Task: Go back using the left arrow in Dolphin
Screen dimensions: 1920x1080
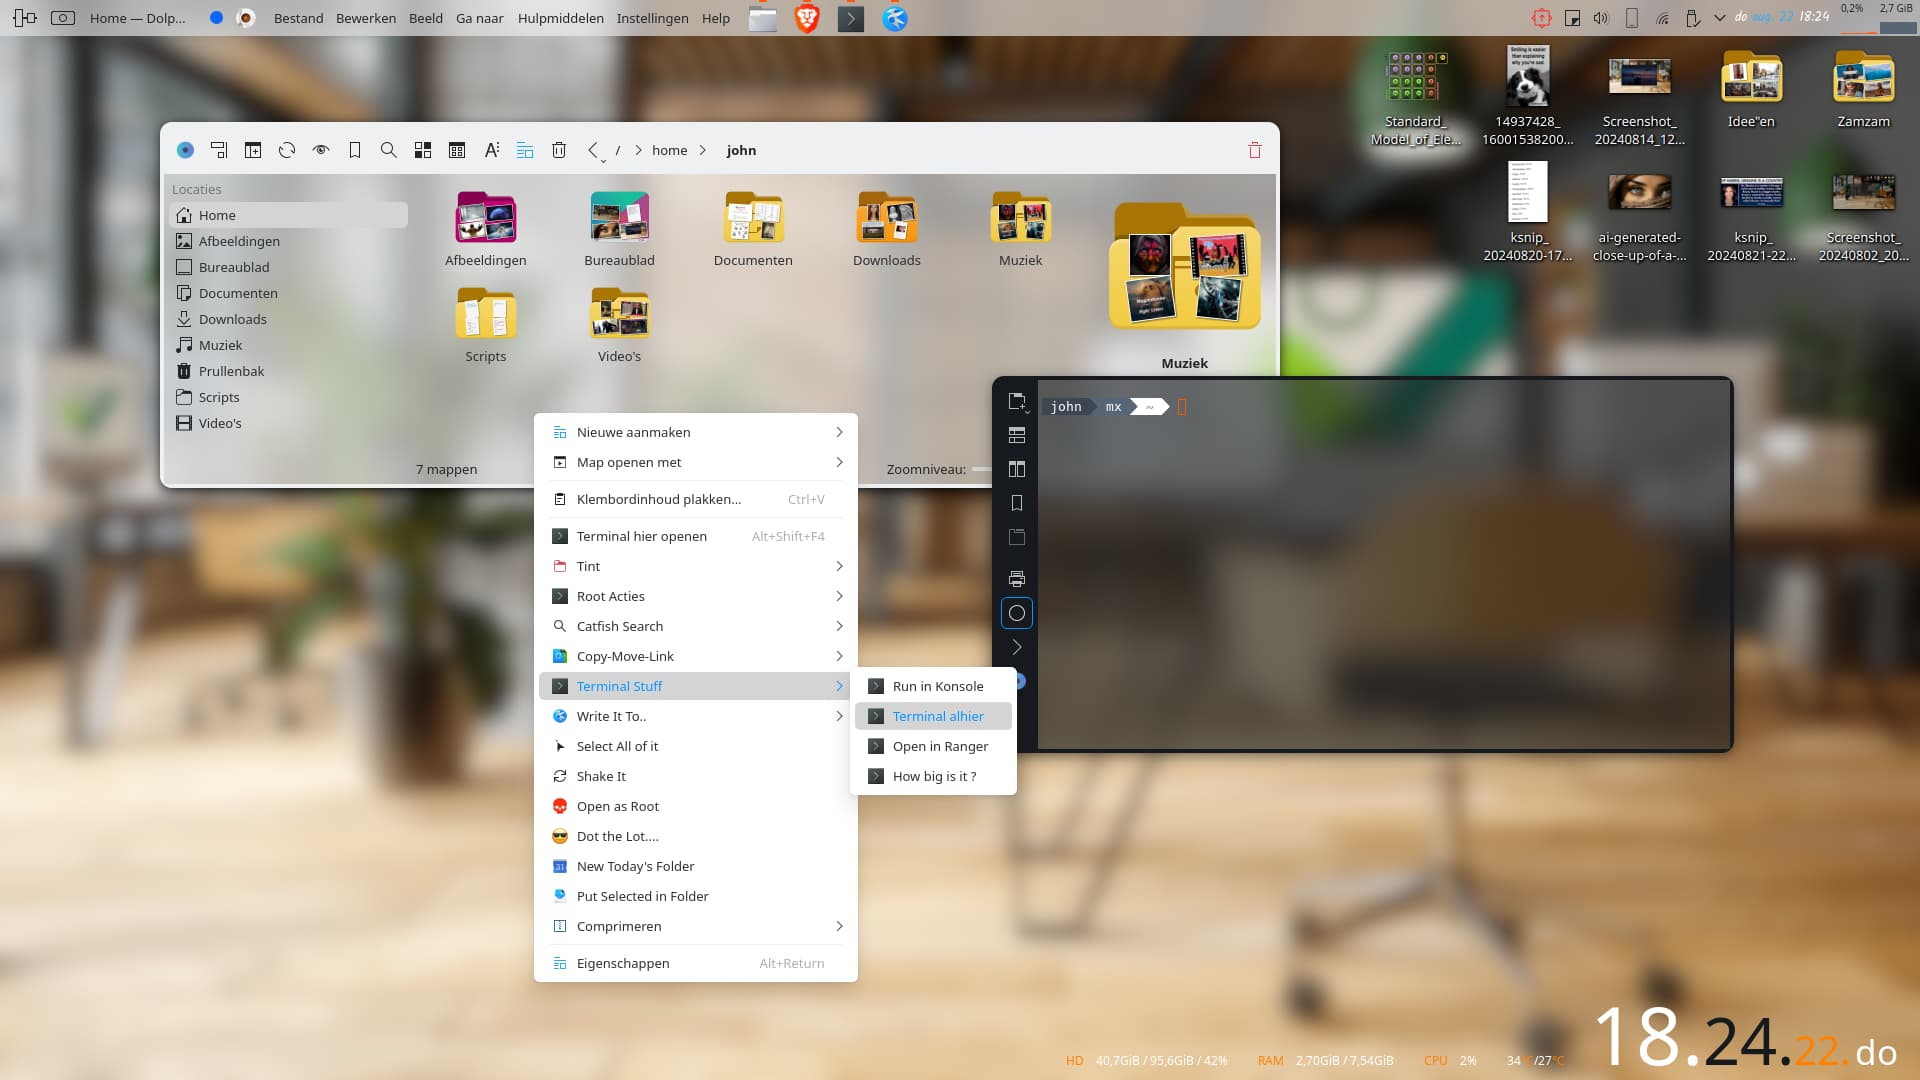Action: pyautogui.click(x=593, y=150)
